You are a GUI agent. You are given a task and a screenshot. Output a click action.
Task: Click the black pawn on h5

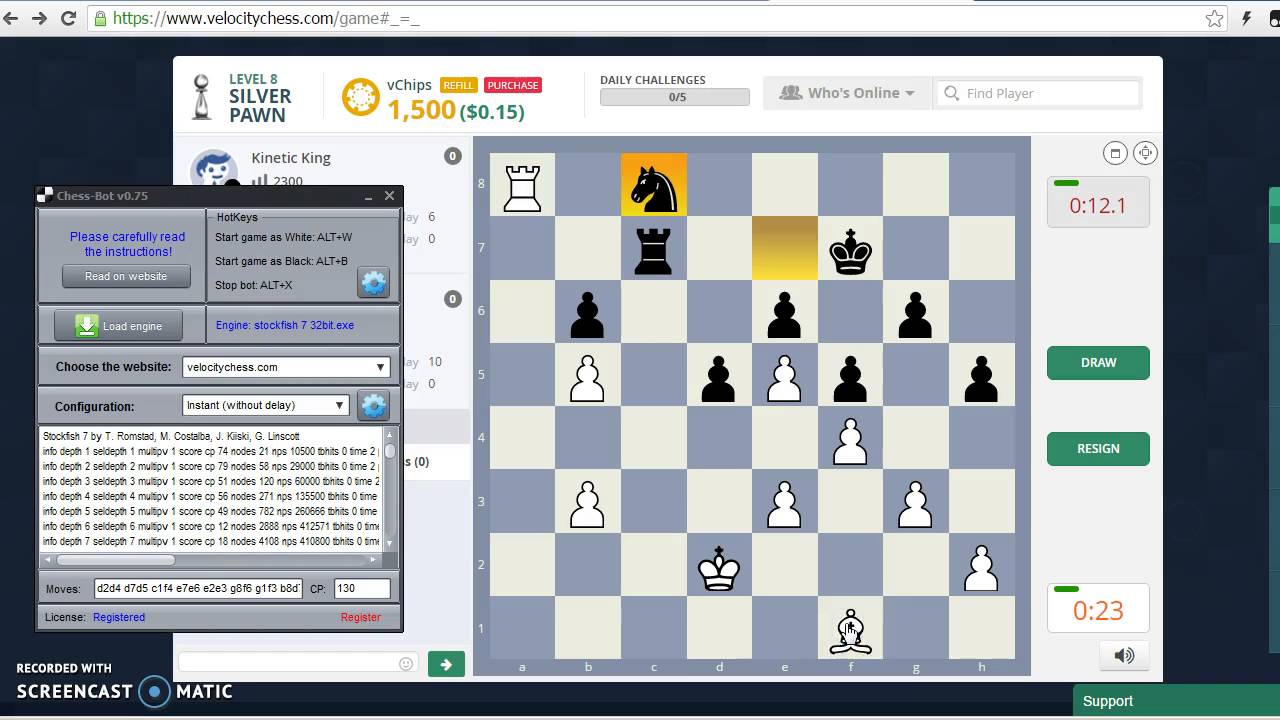coord(981,378)
